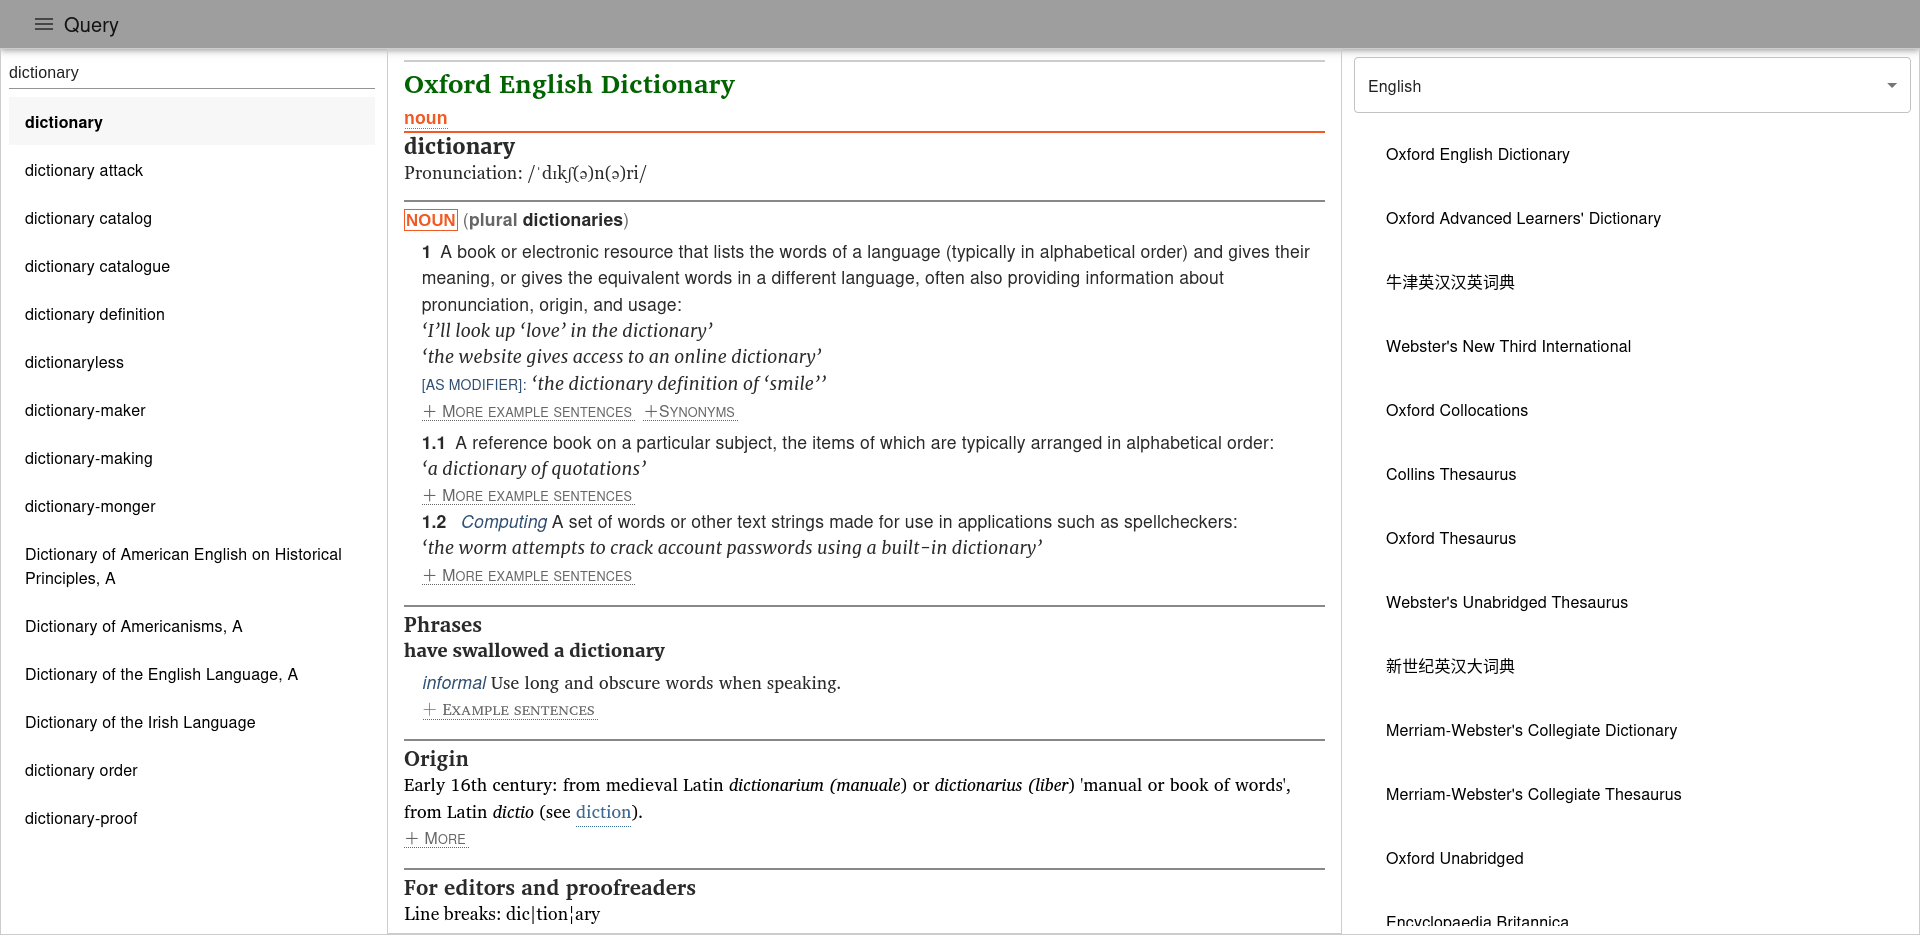
Task: Open Collins Thesaurus from dictionary list
Action: click(x=1450, y=475)
